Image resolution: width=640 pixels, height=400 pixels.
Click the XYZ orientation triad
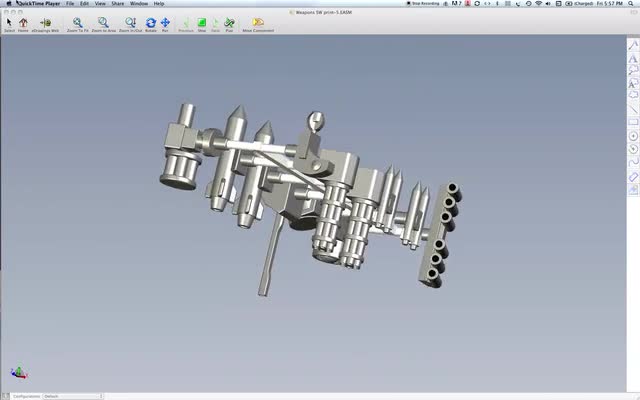pos(18,372)
